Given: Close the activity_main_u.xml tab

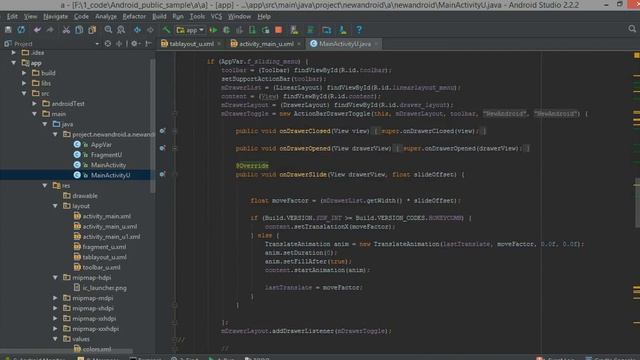Looking at the screenshot, I should 299,44.
